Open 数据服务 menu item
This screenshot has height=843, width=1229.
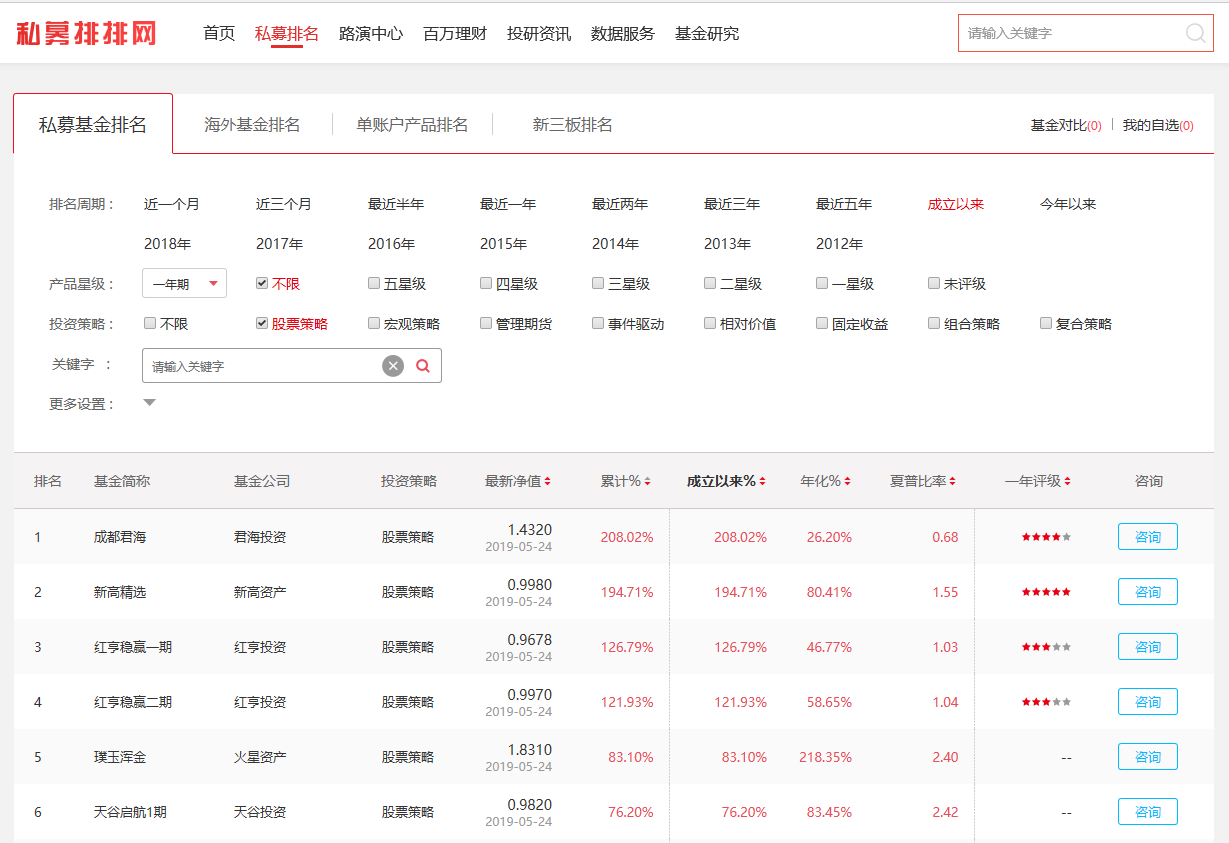(x=623, y=33)
